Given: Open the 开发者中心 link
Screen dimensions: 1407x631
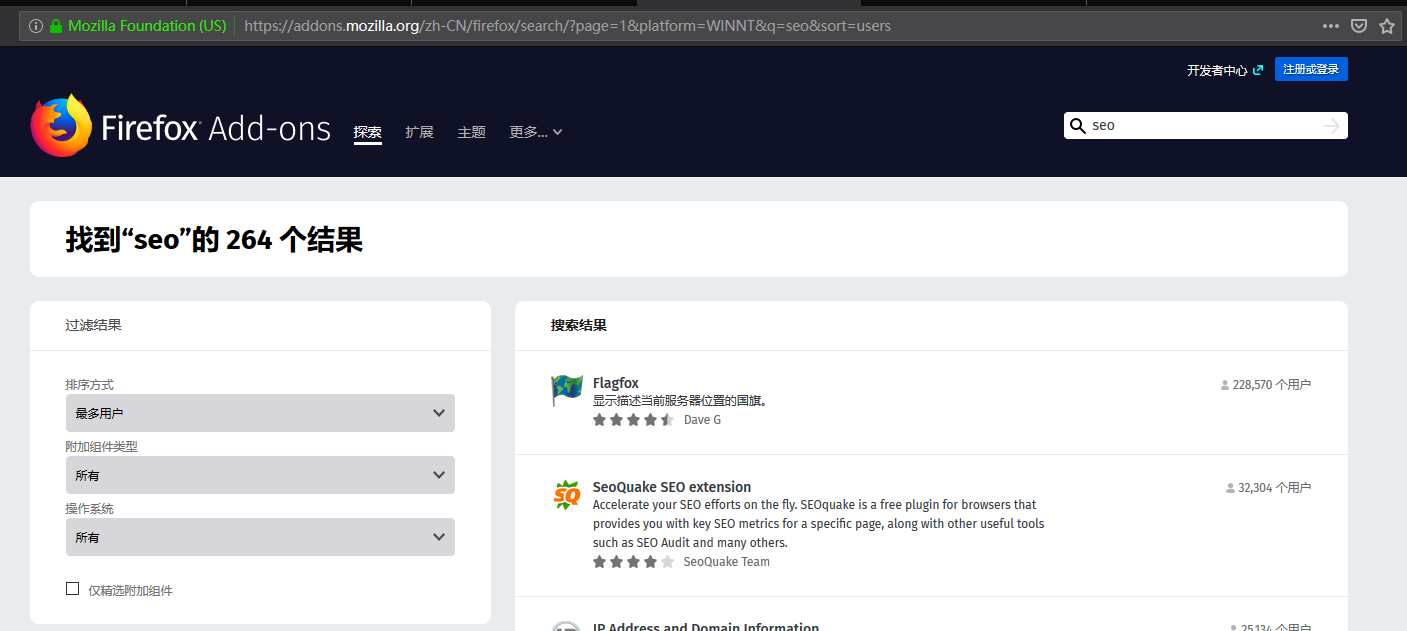Looking at the screenshot, I should pos(1225,70).
